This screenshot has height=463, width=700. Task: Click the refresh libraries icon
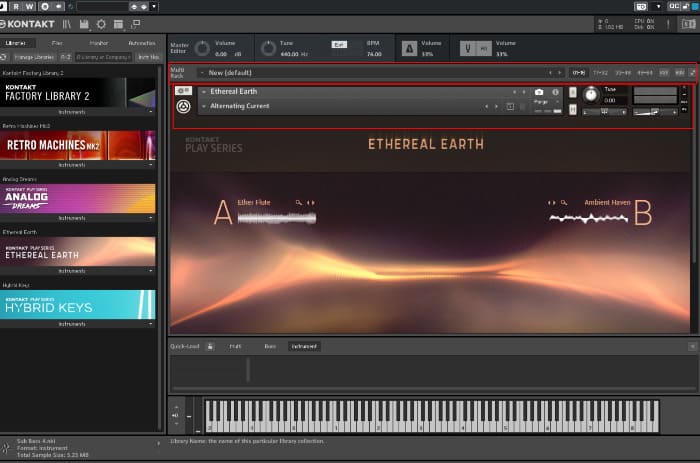(x=4, y=57)
